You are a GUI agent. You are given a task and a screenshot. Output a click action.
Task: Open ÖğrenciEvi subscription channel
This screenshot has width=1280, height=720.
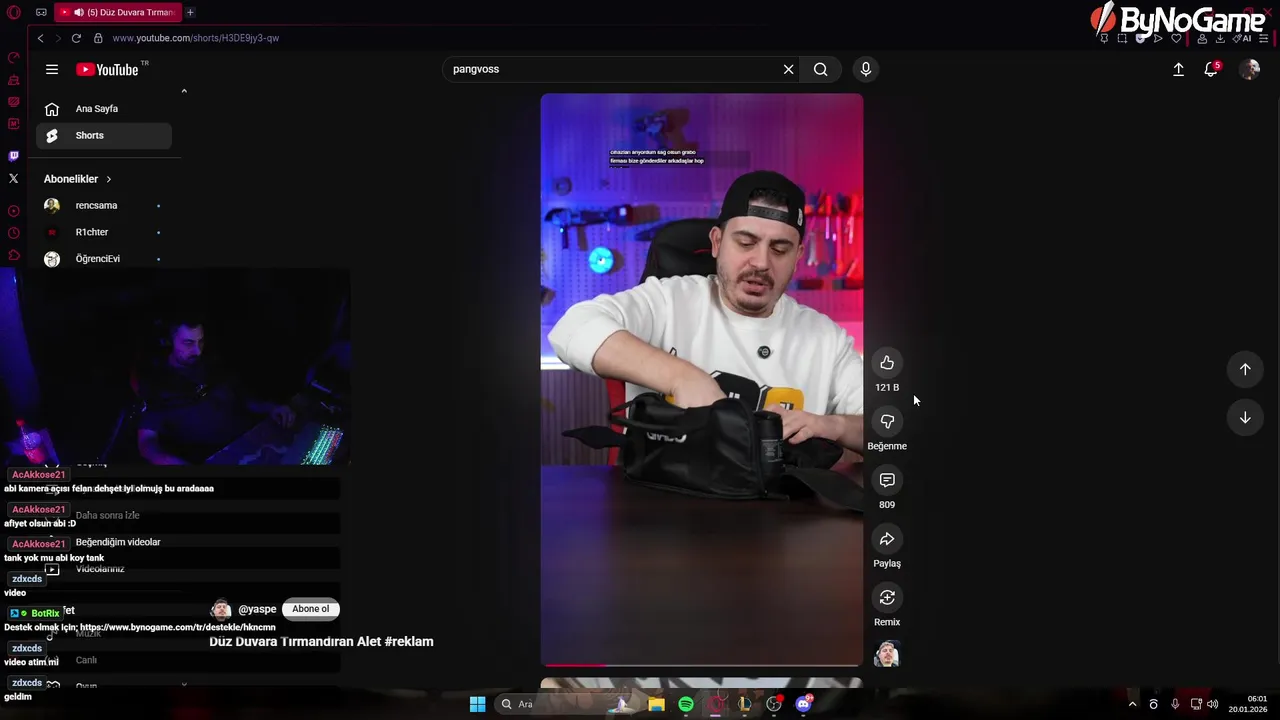(104, 259)
